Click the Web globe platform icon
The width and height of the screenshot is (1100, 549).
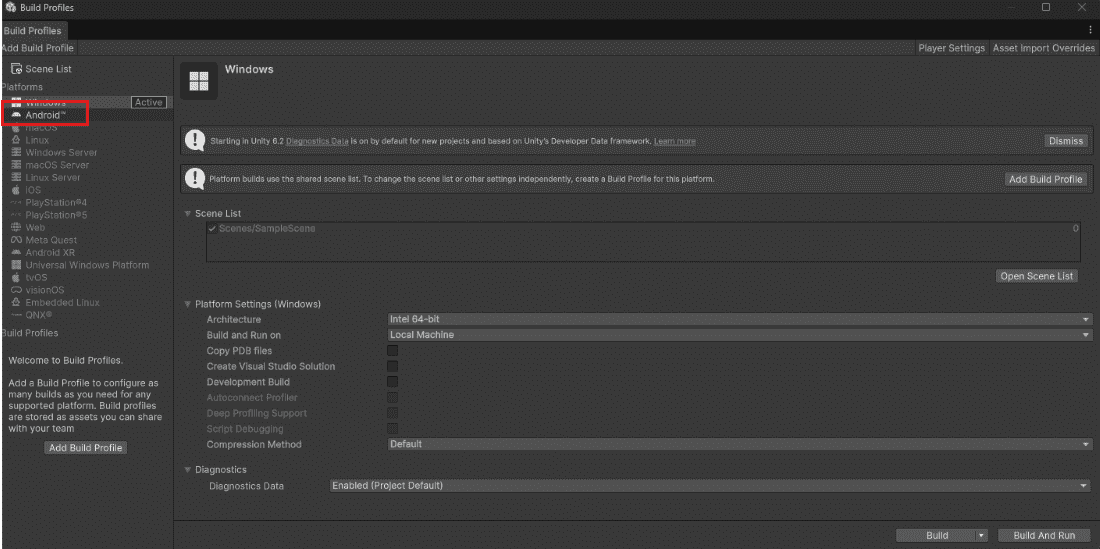pos(16,227)
